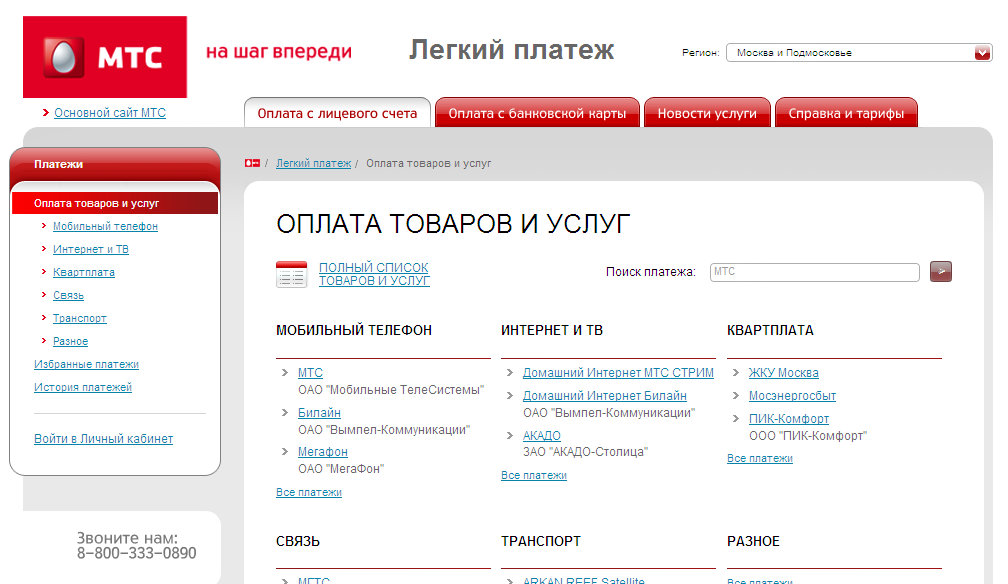Open Квартплата in sidebar

point(84,273)
